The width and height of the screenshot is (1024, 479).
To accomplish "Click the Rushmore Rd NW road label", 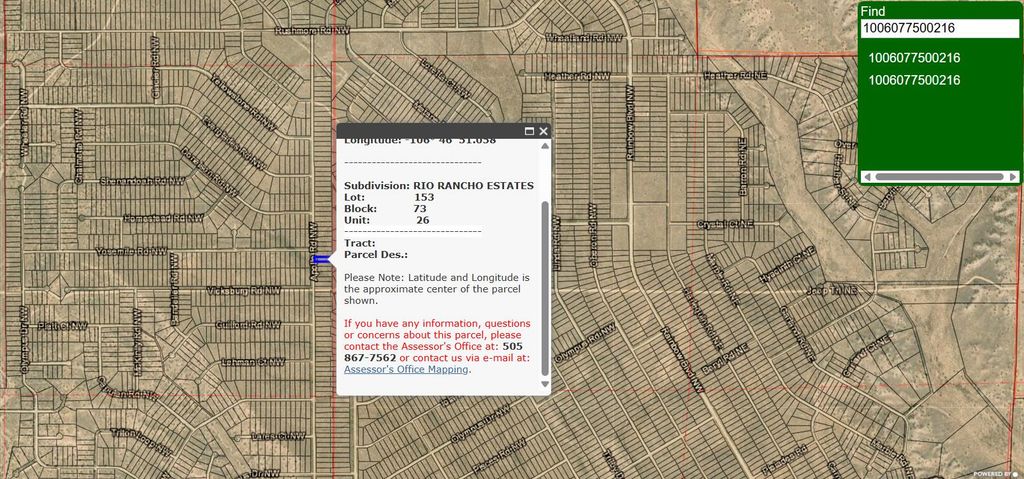I will click(x=313, y=31).
